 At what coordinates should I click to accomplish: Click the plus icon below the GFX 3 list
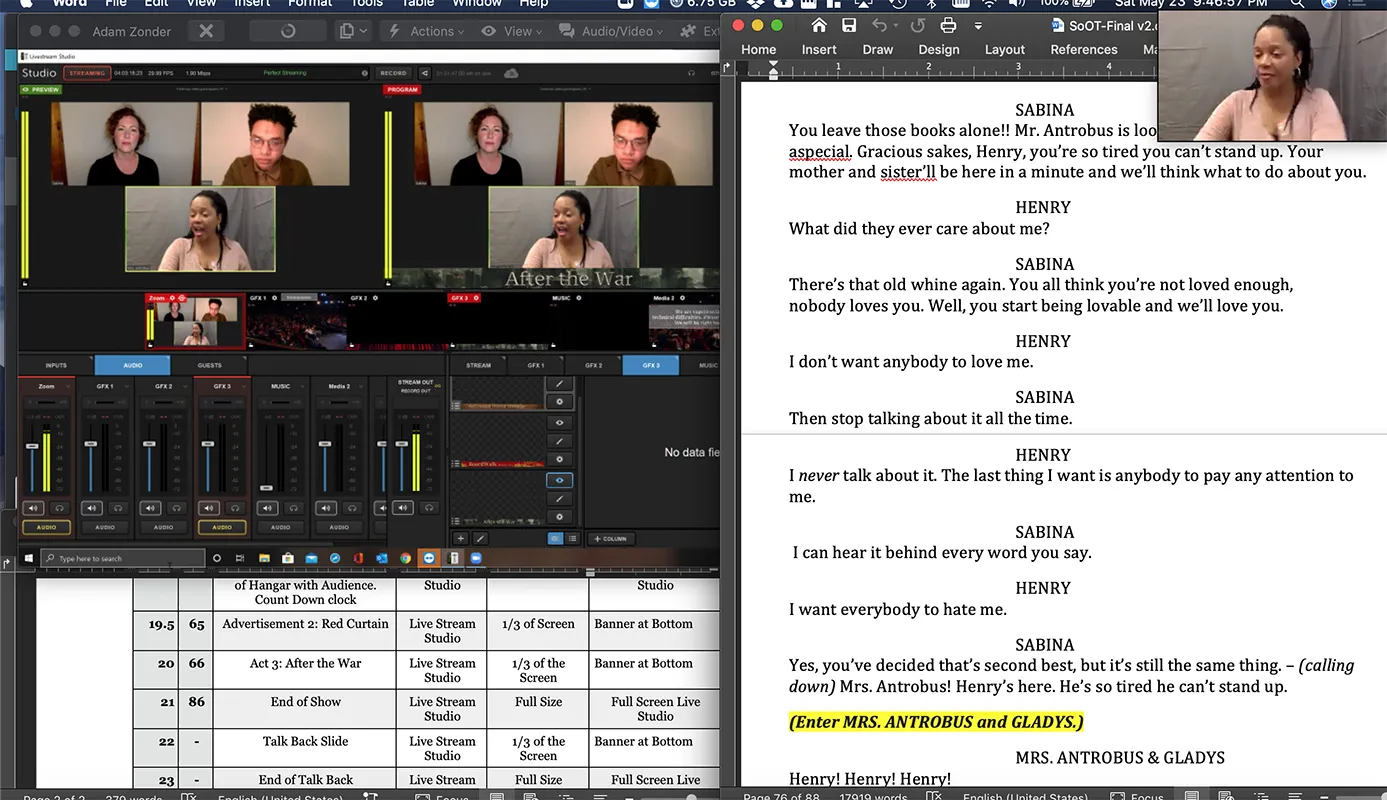click(x=461, y=538)
